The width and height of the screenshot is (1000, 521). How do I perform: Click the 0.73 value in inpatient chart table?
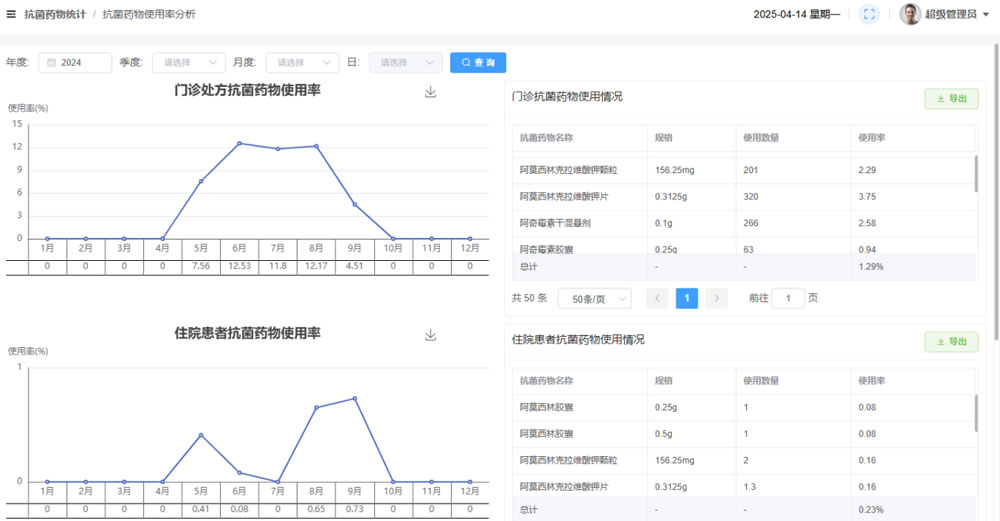pyautogui.click(x=355, y=509)
